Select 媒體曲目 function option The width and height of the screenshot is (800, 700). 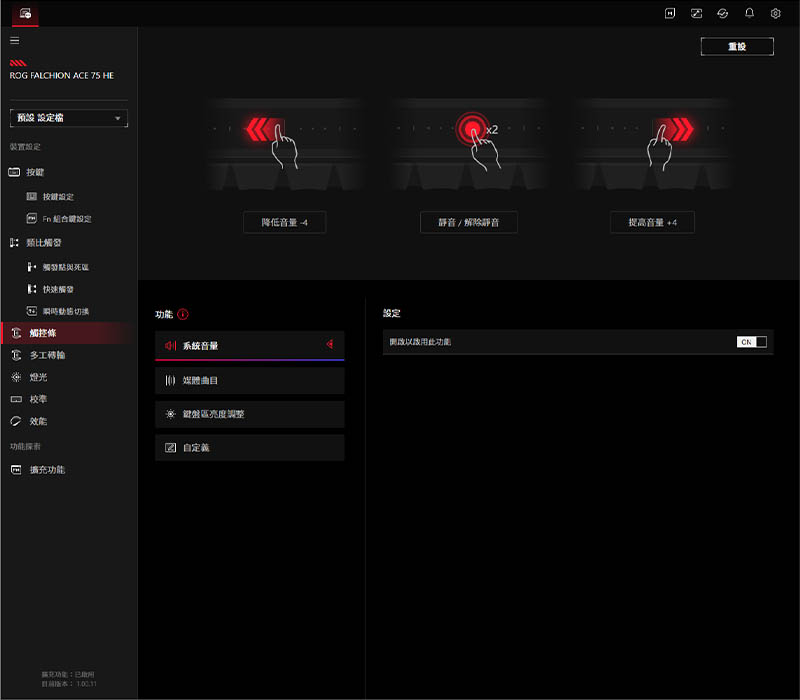pos(249,380)
